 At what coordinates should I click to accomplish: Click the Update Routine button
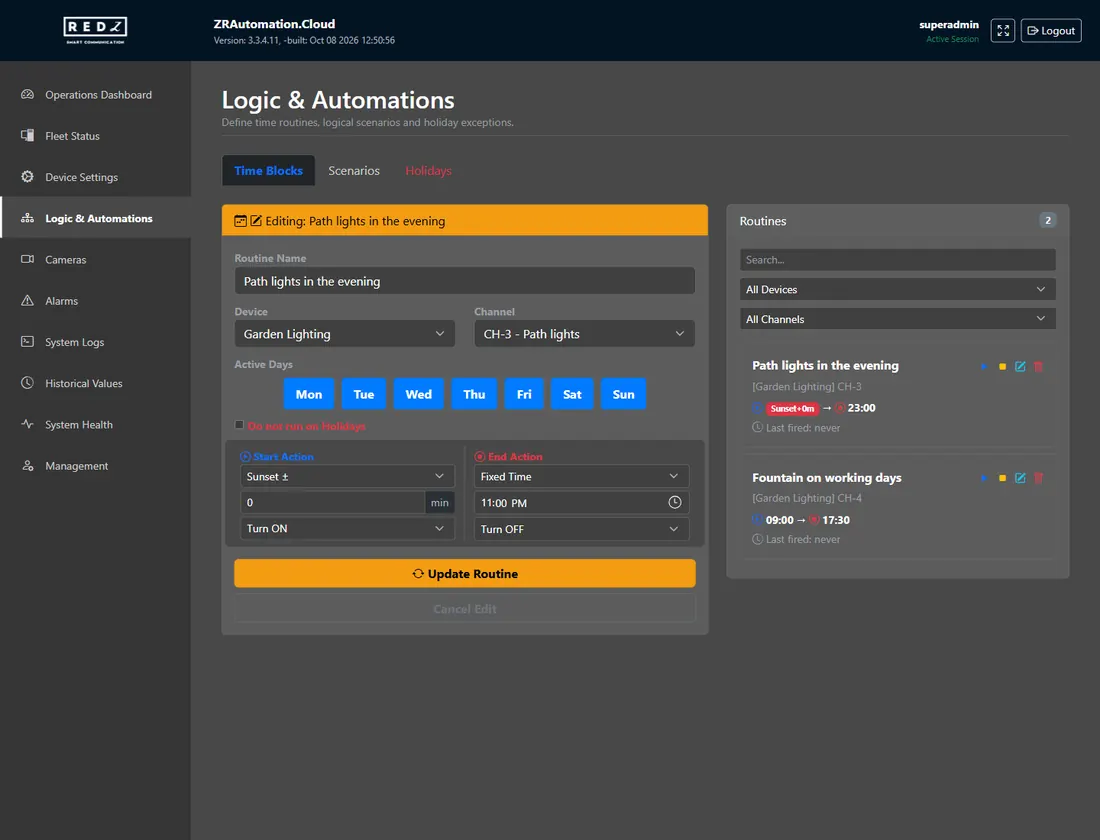pos(464,573)
